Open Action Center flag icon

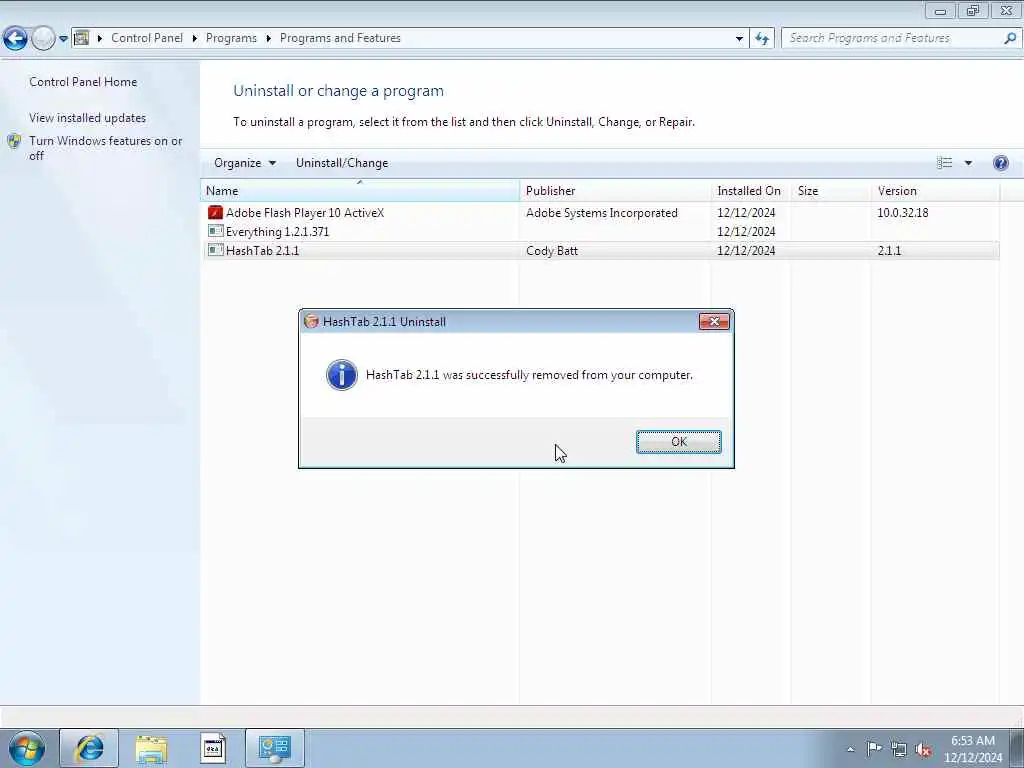874,748
